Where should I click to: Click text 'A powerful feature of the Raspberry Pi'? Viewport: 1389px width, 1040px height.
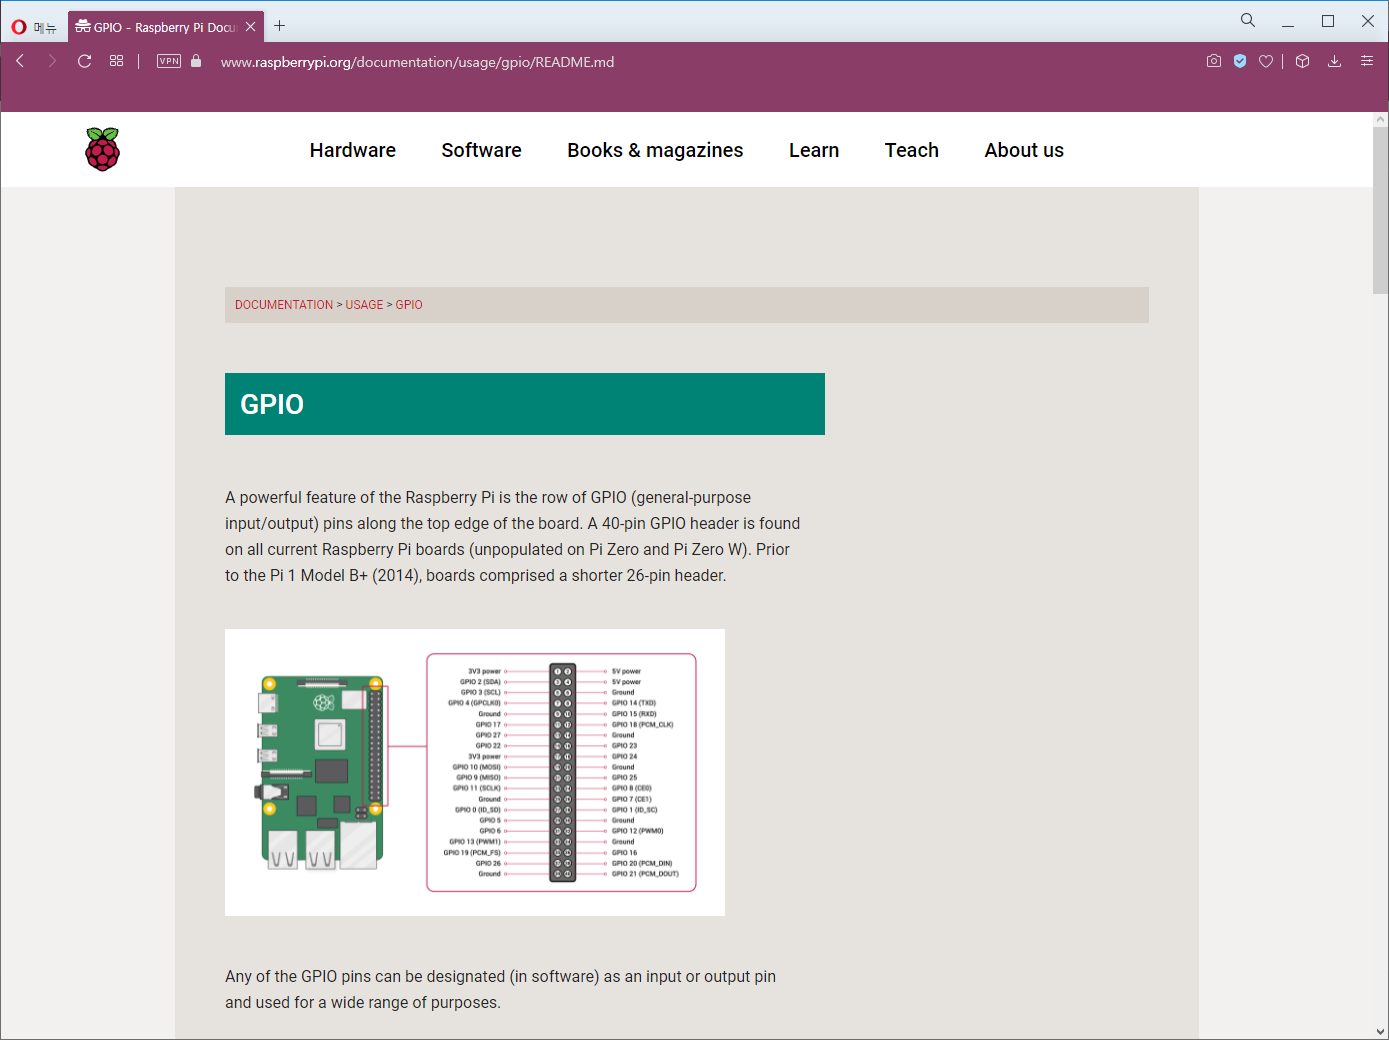360,497
